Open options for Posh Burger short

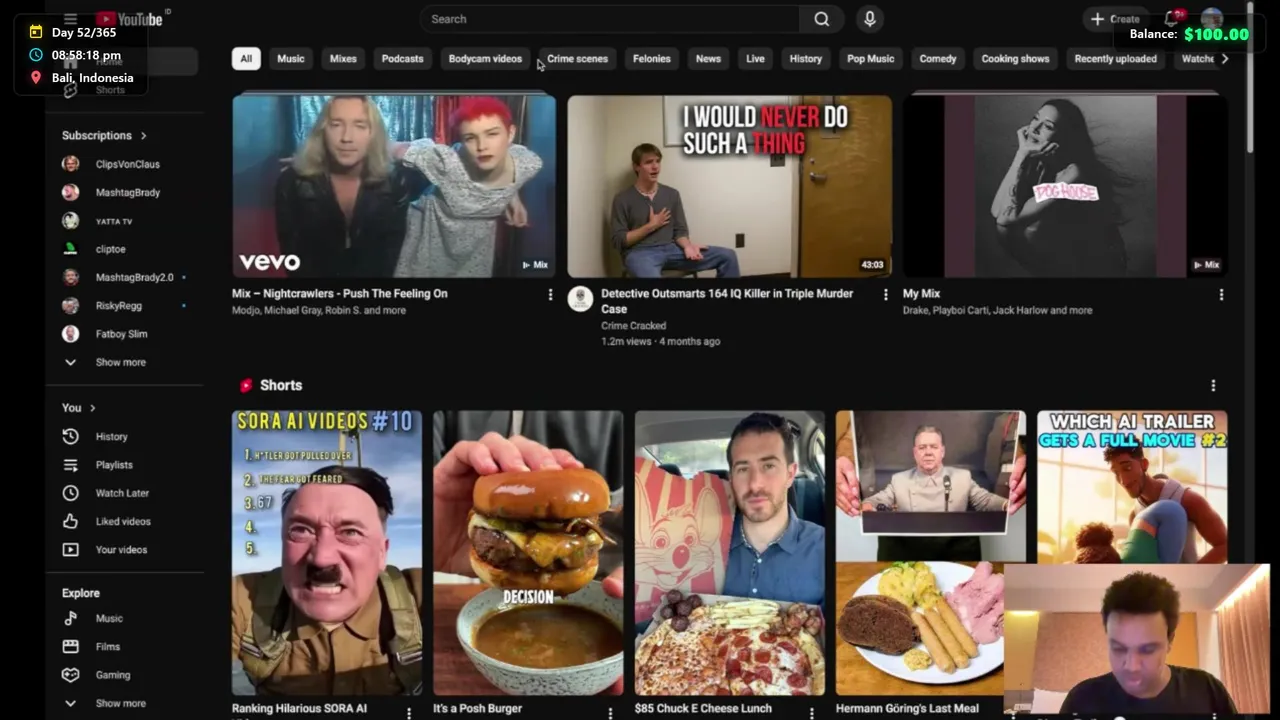(610, 713)
